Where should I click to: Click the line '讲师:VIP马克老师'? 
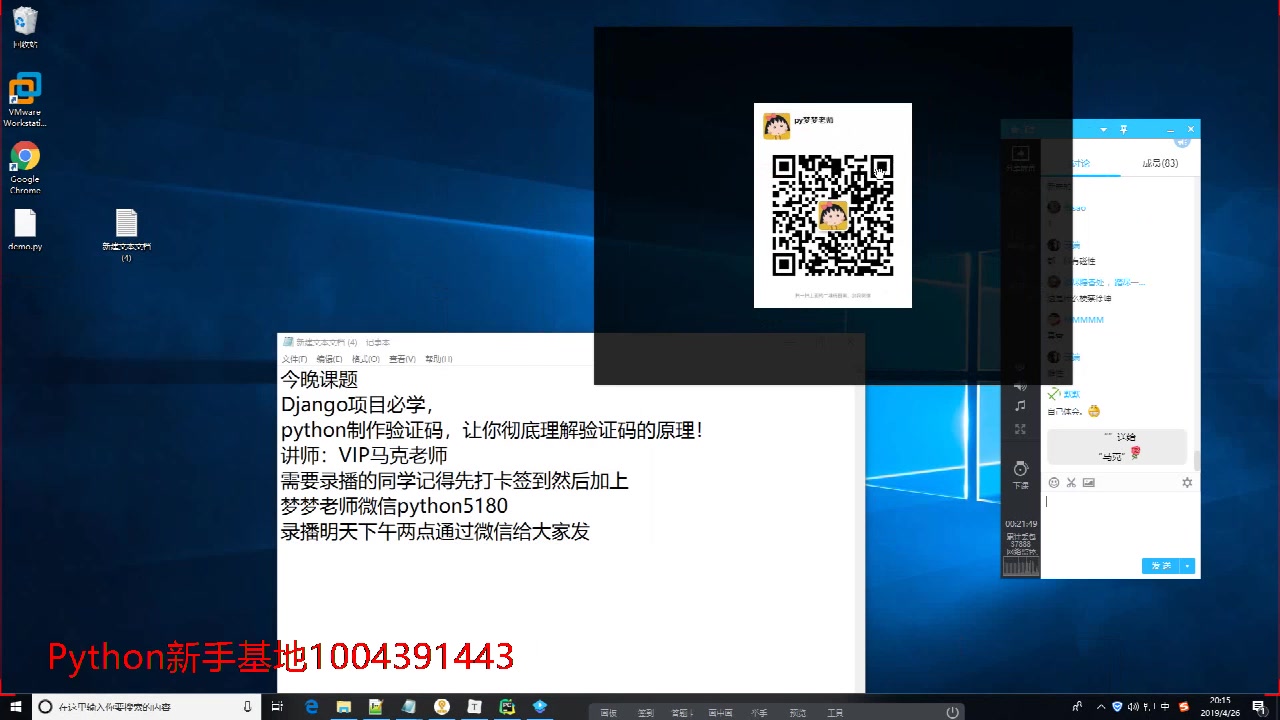[x=364, y=456]
